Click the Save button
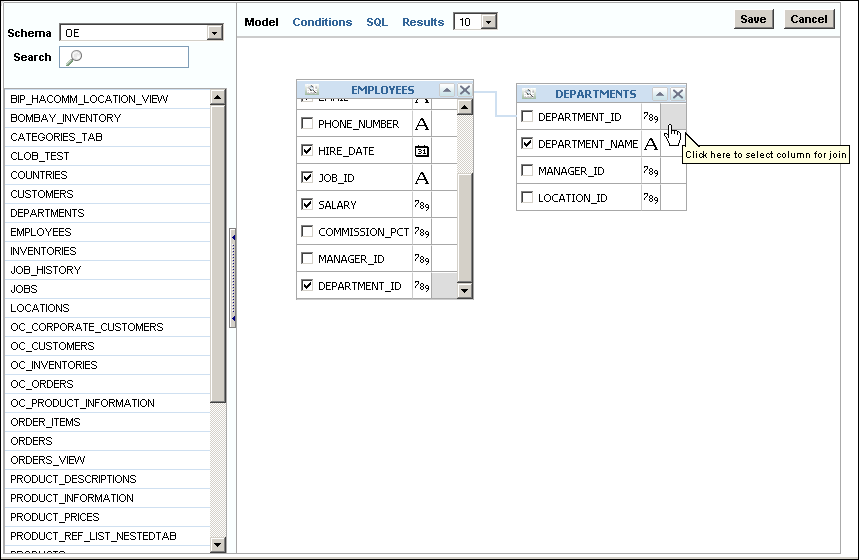Viewport: 859px width, 560px height. (753, 19)
